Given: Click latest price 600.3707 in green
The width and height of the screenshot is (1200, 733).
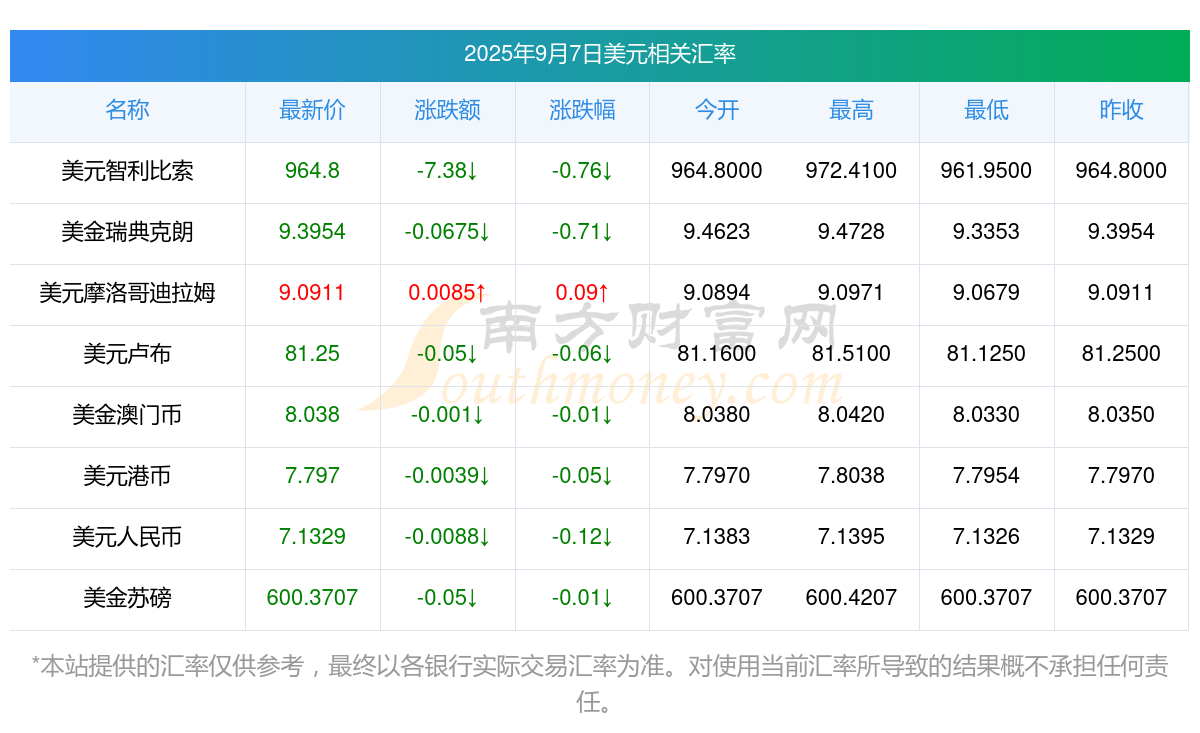Looking at the screenshot, I should point(312,598).
